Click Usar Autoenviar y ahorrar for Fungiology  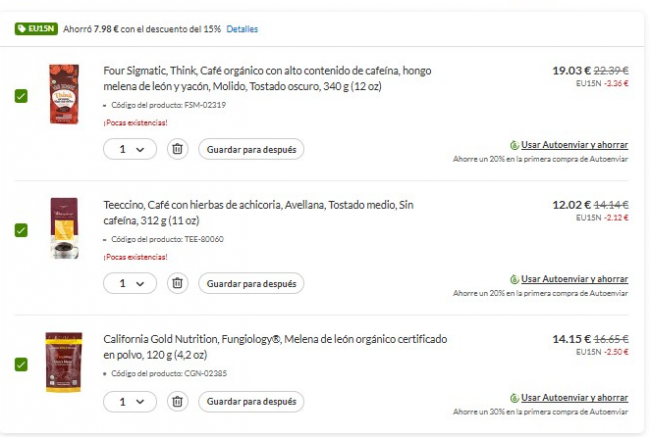point(574,397)
